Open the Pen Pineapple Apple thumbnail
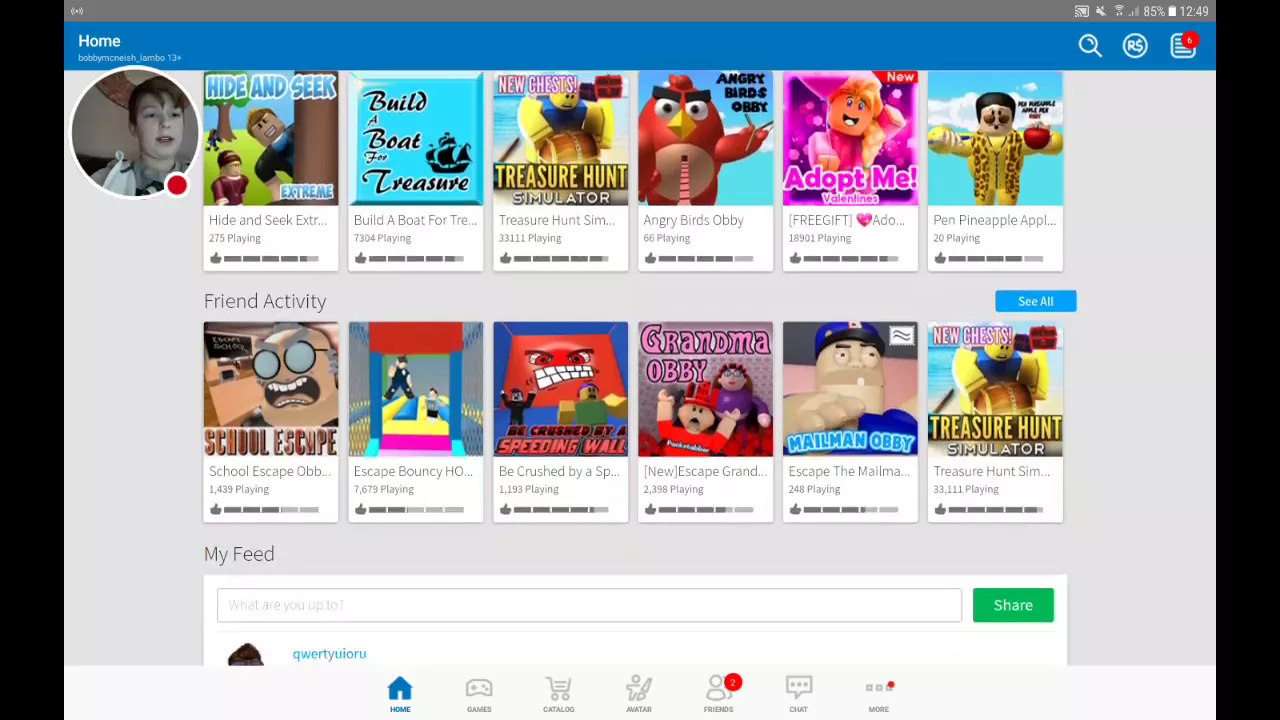 (x=996, y=138)
